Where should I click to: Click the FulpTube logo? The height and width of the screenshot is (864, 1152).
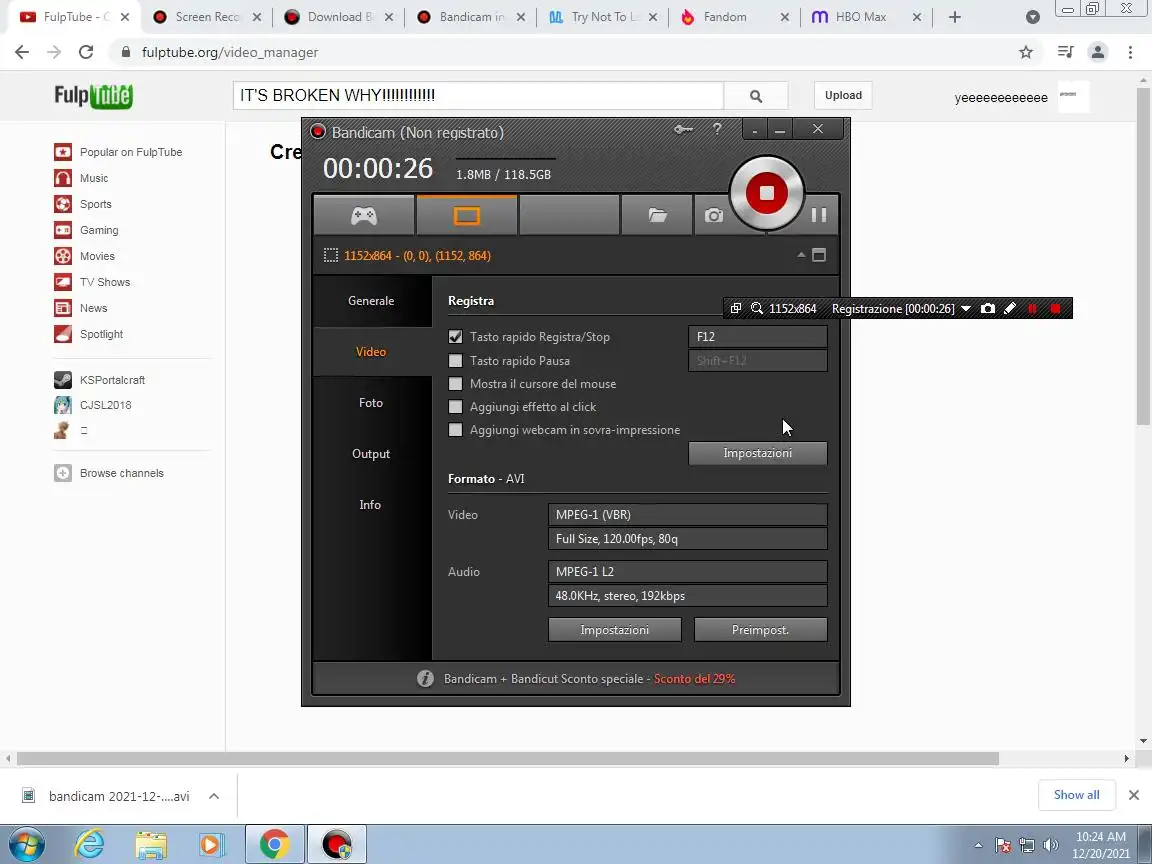[93, 96]
